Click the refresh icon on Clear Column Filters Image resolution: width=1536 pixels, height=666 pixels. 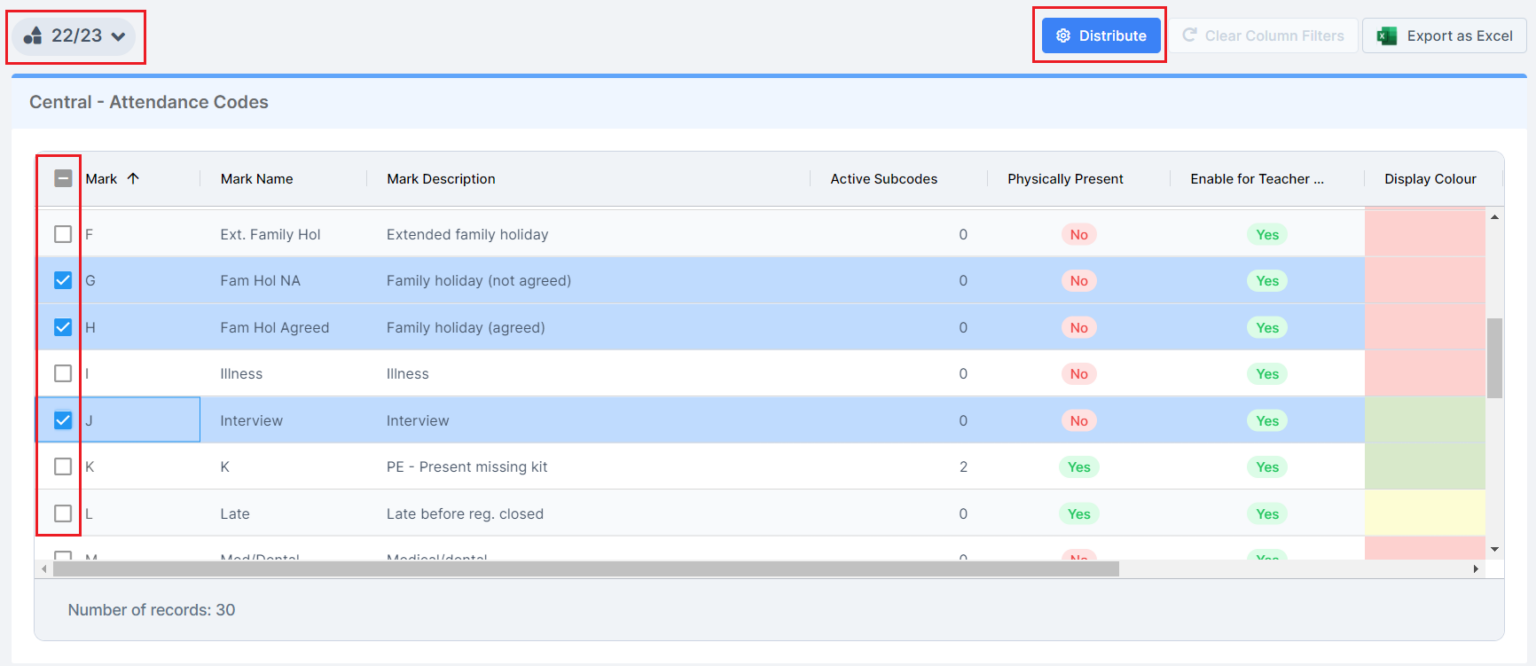(x=1190, y=34)
